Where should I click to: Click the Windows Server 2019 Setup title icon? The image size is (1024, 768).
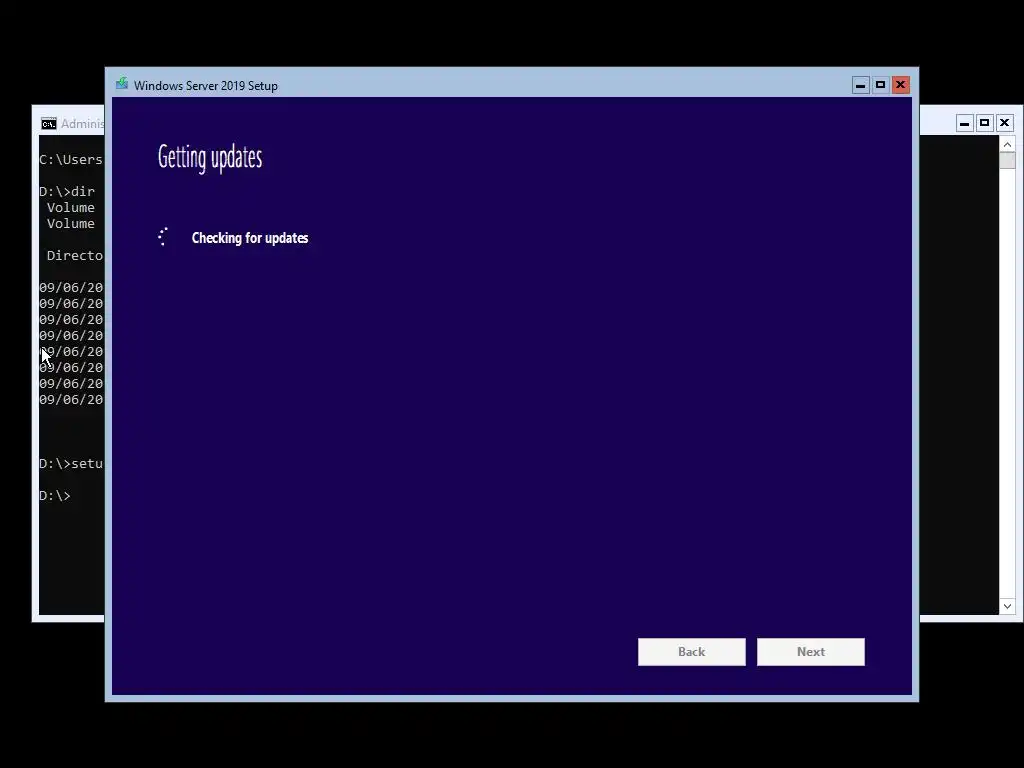122,84
